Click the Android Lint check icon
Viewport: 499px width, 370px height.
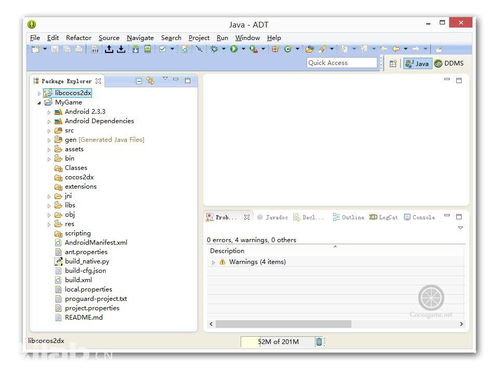click(162, 49)
